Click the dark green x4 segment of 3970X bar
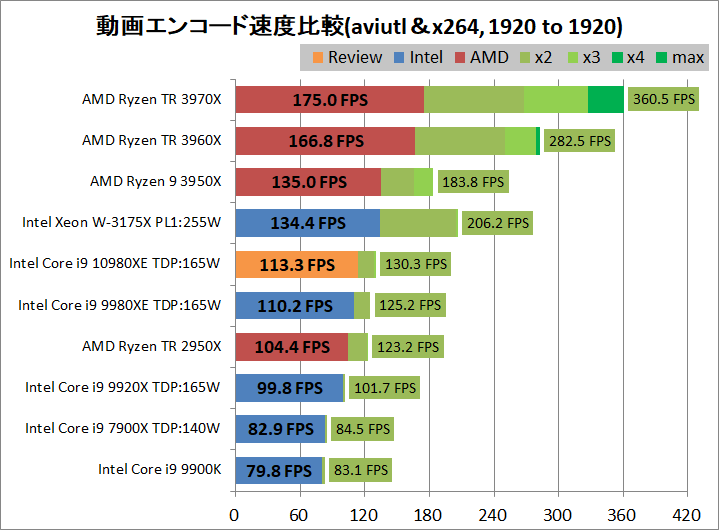Screen dimensions: 719x530 (606, 99)
